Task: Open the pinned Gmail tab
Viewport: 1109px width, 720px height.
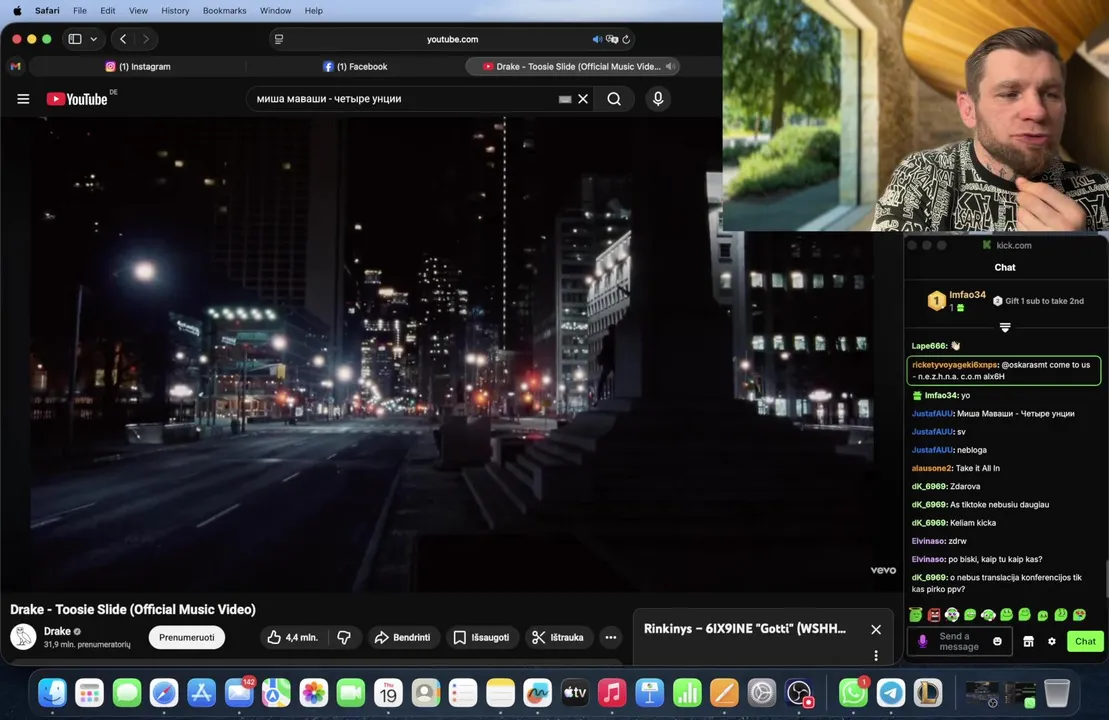Action: (16, 66)
